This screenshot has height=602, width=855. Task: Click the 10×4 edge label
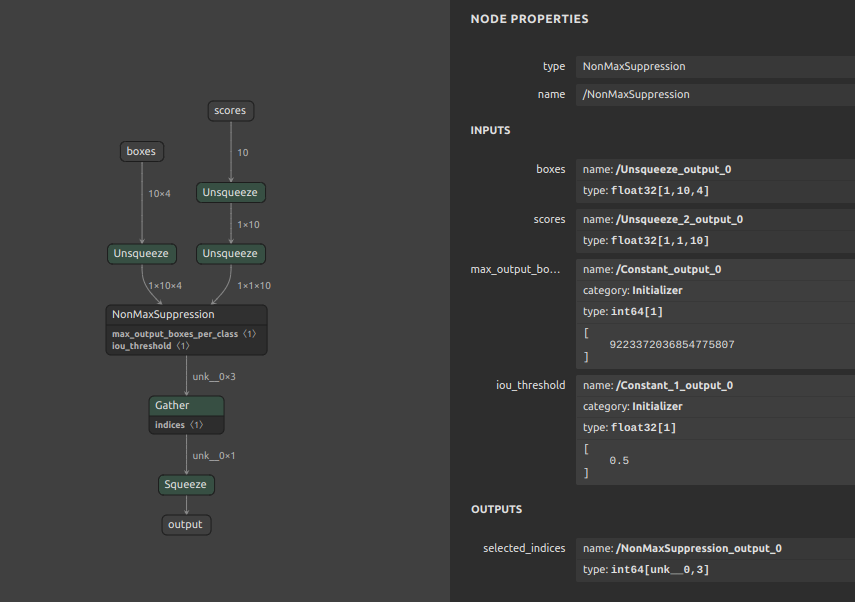point(159,194)
